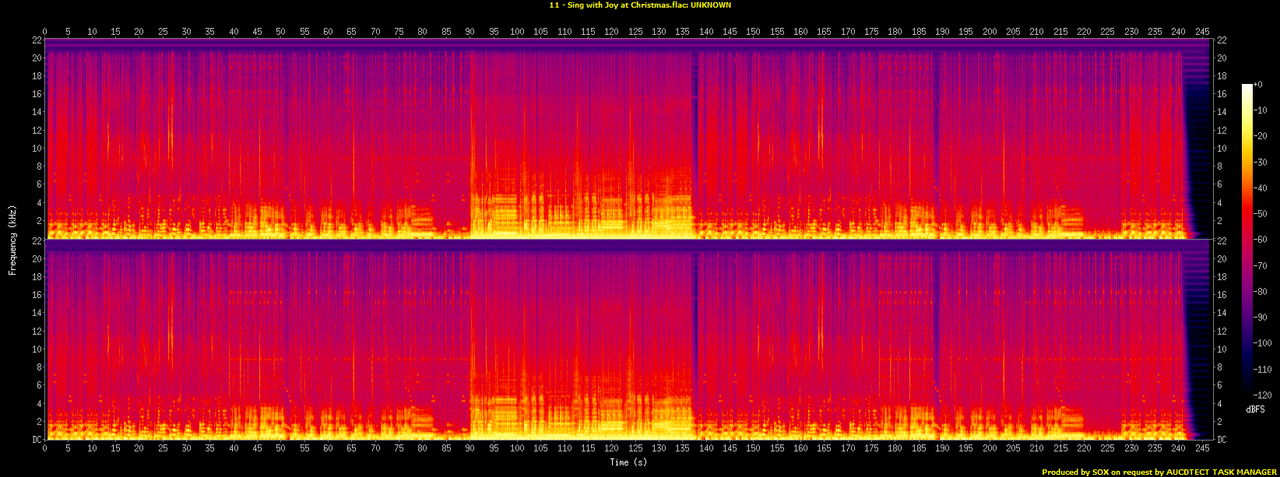Viewport: 1280px width, 477px height.
Task: Click the title '11 - Sing with Joy at Christmas.flac: UNKNOWN'
Action: click(640, 5)
